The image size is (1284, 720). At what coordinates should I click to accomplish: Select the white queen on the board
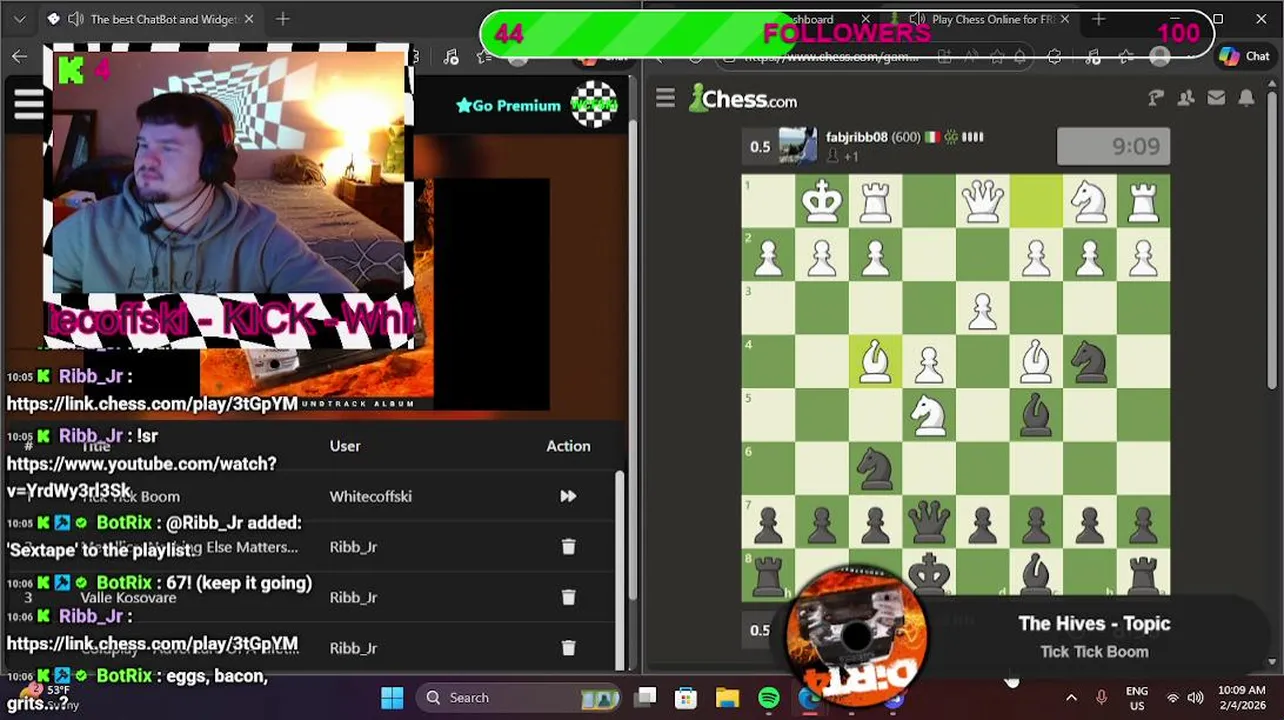(x=982, y=201)
